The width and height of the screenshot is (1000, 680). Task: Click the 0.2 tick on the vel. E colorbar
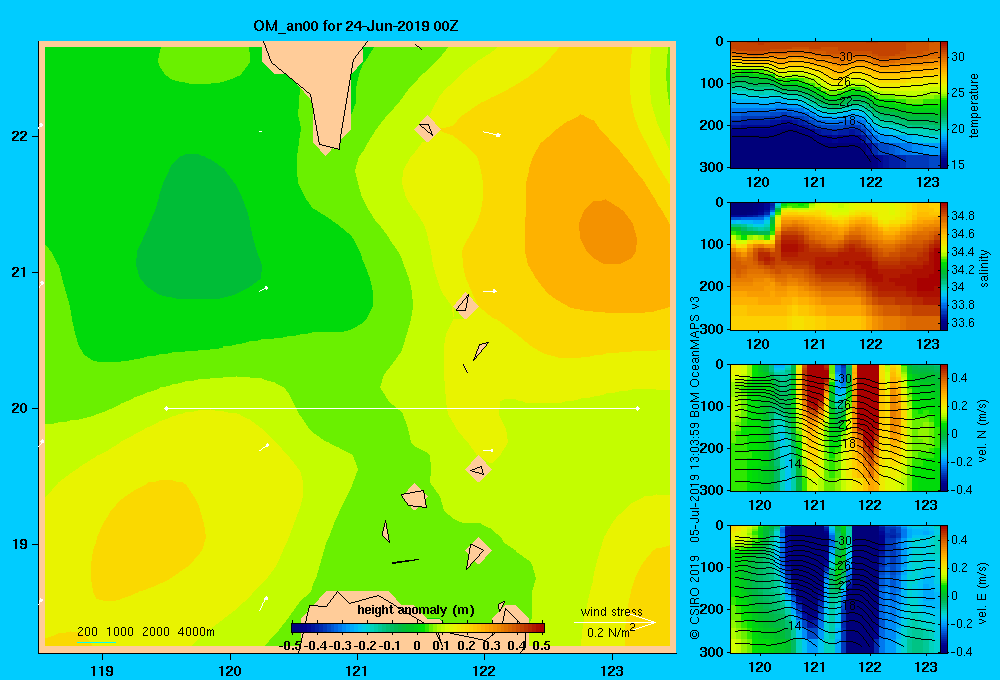click(959, 568)
